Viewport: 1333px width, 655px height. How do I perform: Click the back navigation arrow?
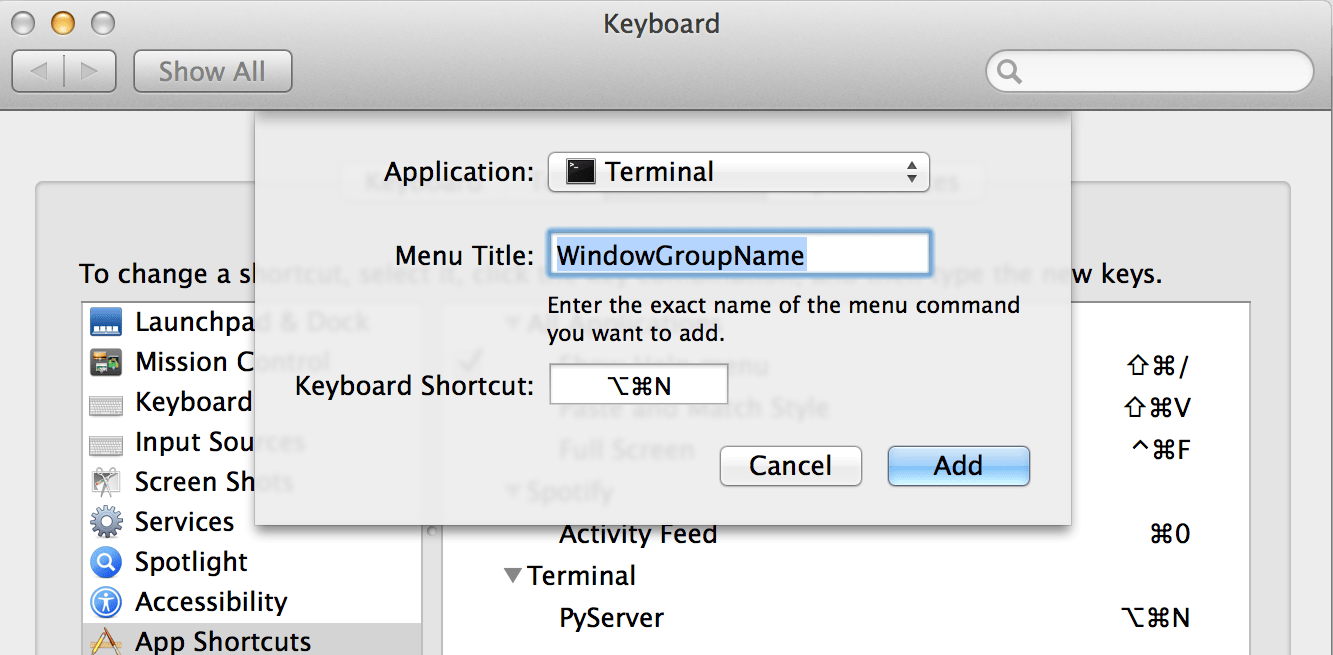point(42,71)
